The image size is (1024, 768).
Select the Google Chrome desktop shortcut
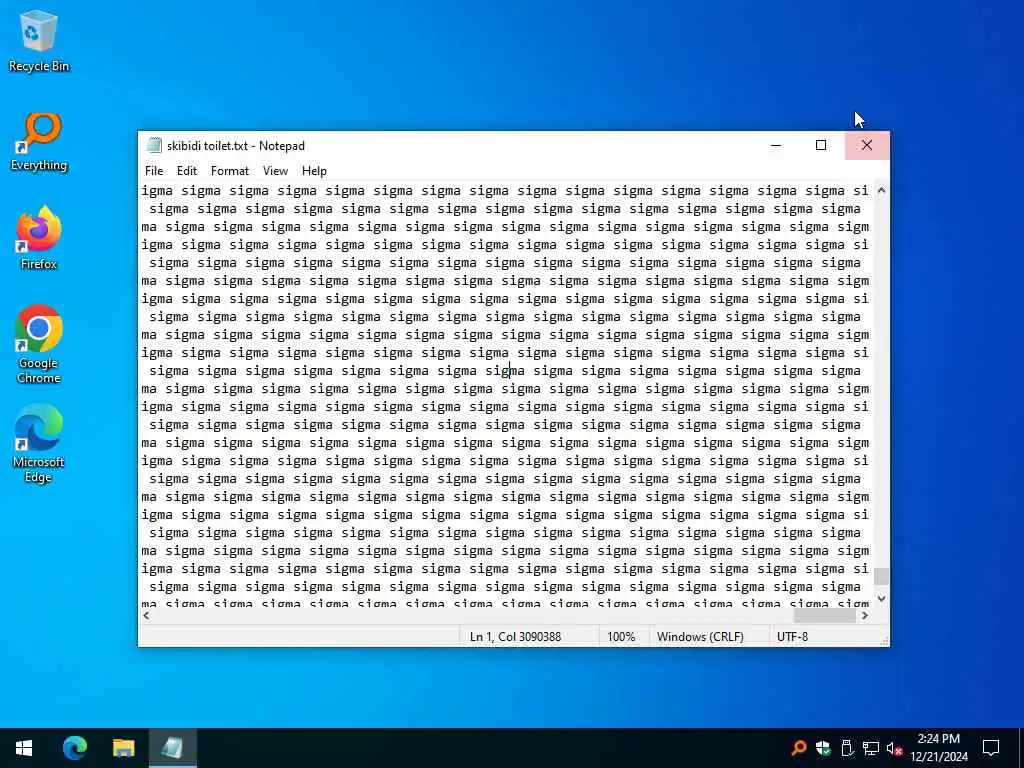pos(39,344)
